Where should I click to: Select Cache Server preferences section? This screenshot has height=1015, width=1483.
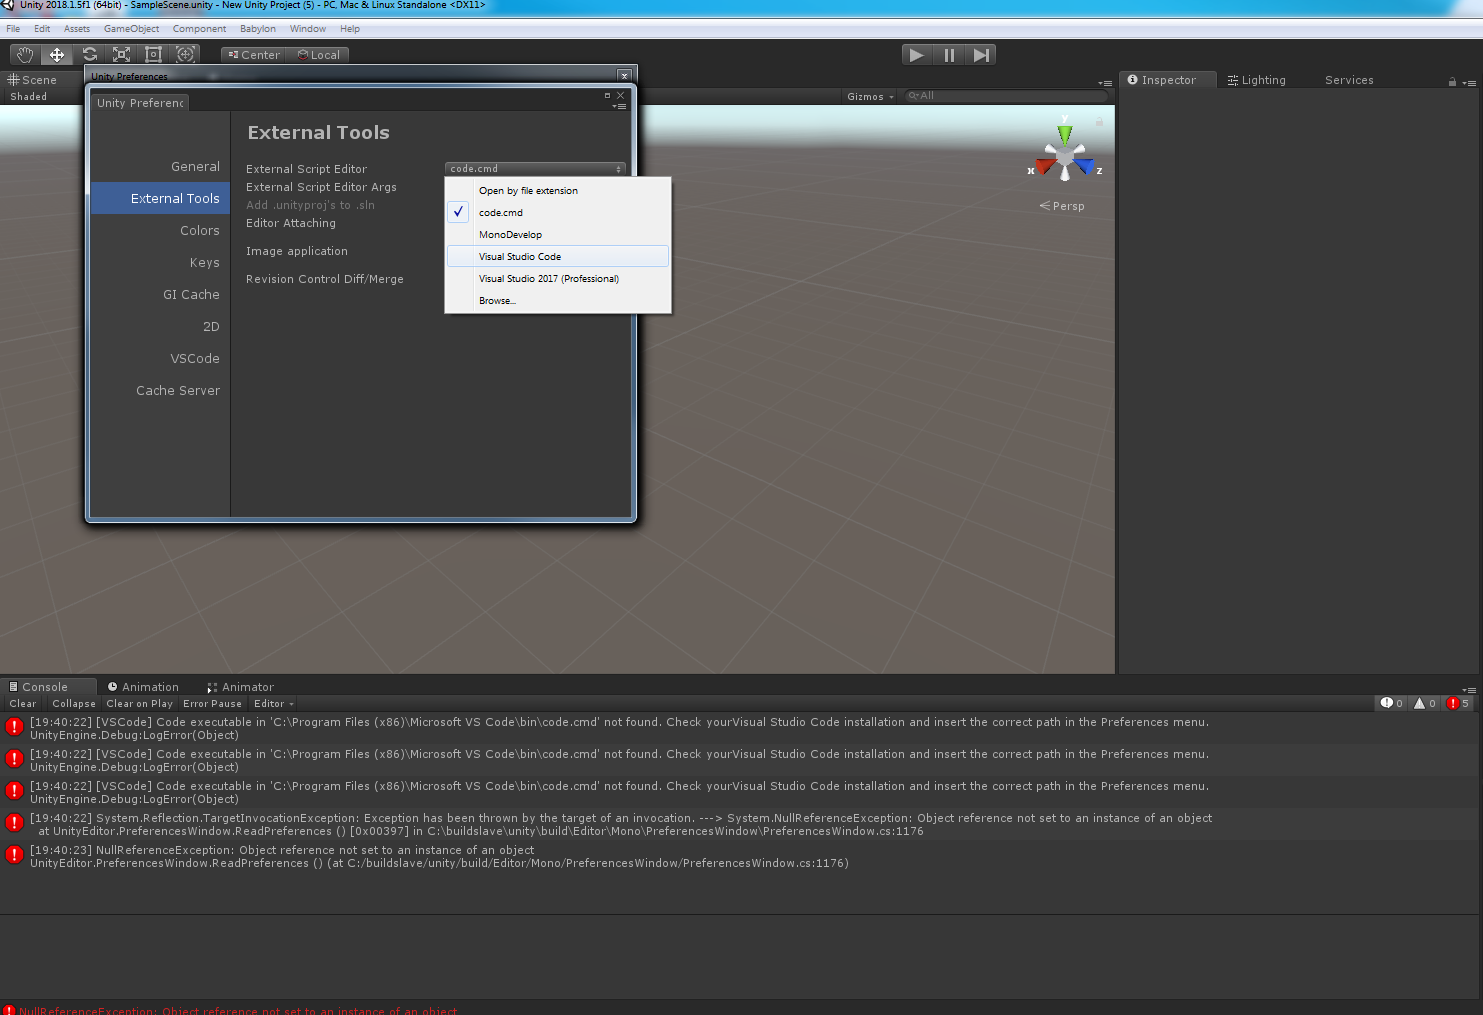(x=160, y=391)
